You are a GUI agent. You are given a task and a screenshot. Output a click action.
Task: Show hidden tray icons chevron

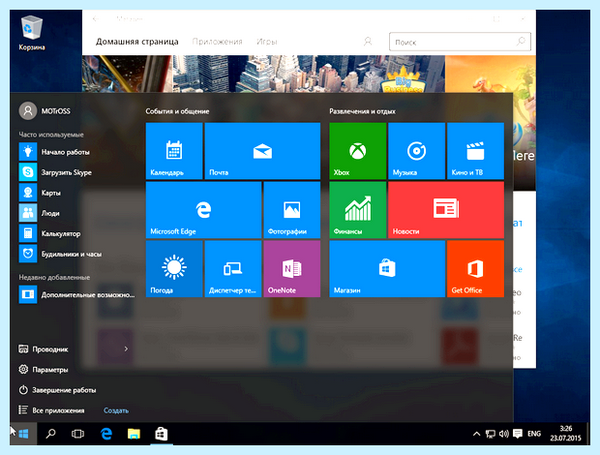pyautogui.click(x=476, y=434)
